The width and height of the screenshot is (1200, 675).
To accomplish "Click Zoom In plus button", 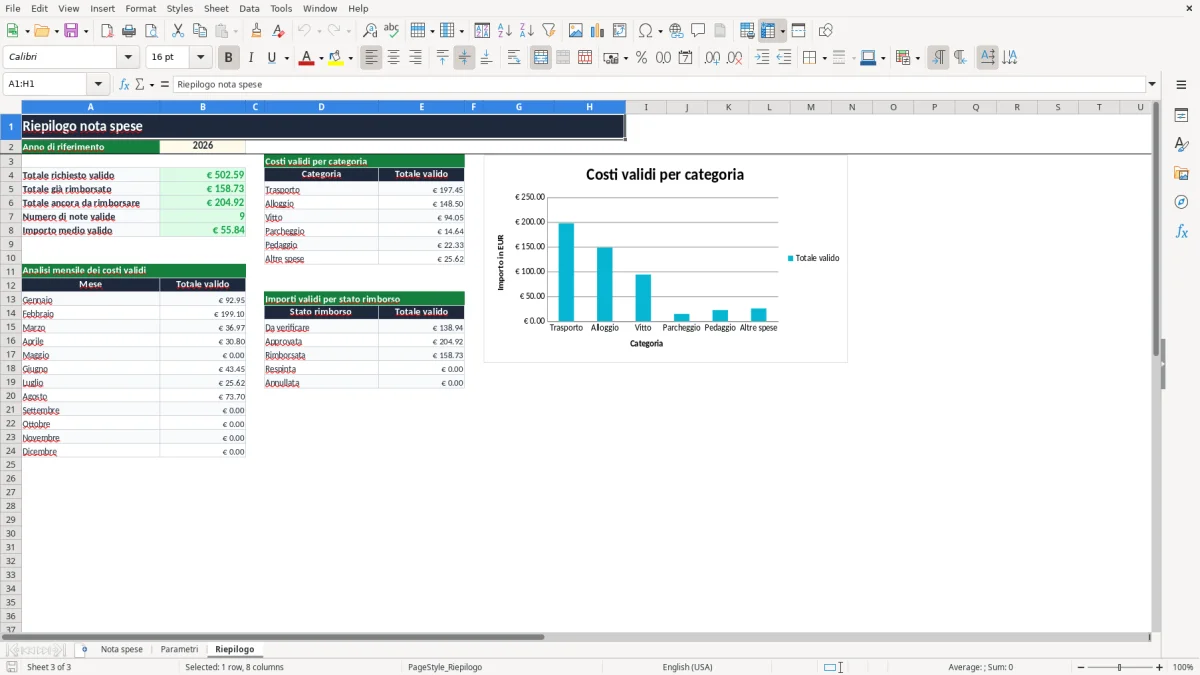I will (1159, 667).
